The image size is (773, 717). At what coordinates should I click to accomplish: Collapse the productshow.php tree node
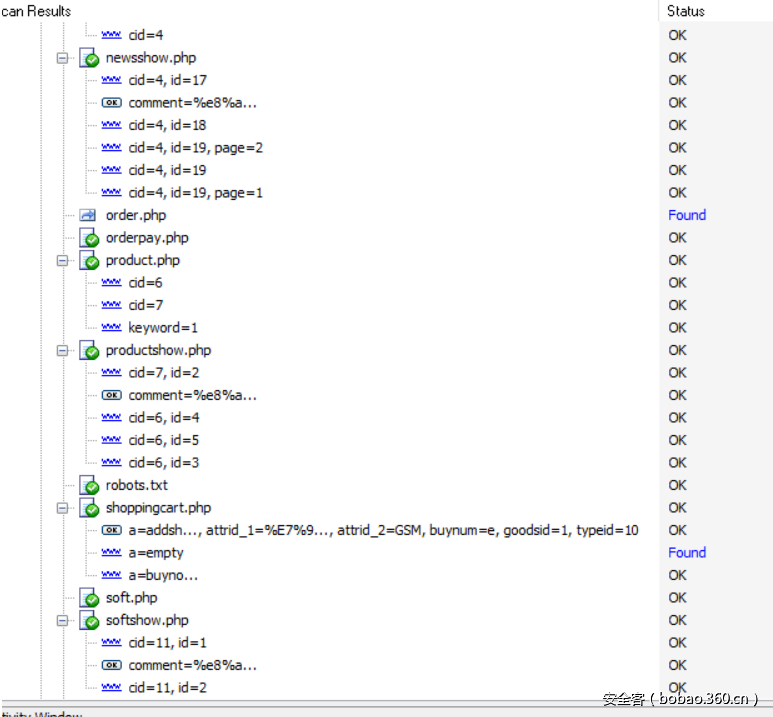coord(63,351)
